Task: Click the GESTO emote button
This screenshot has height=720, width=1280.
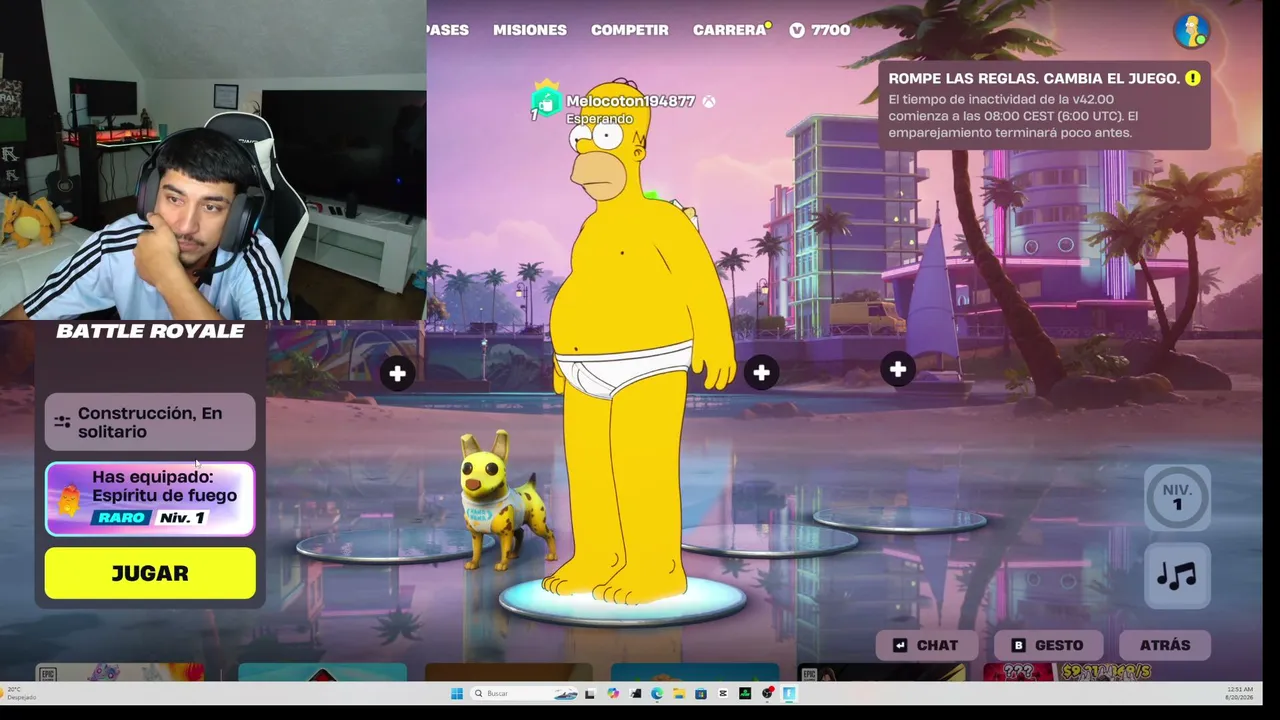Action: pos(1048,645)
